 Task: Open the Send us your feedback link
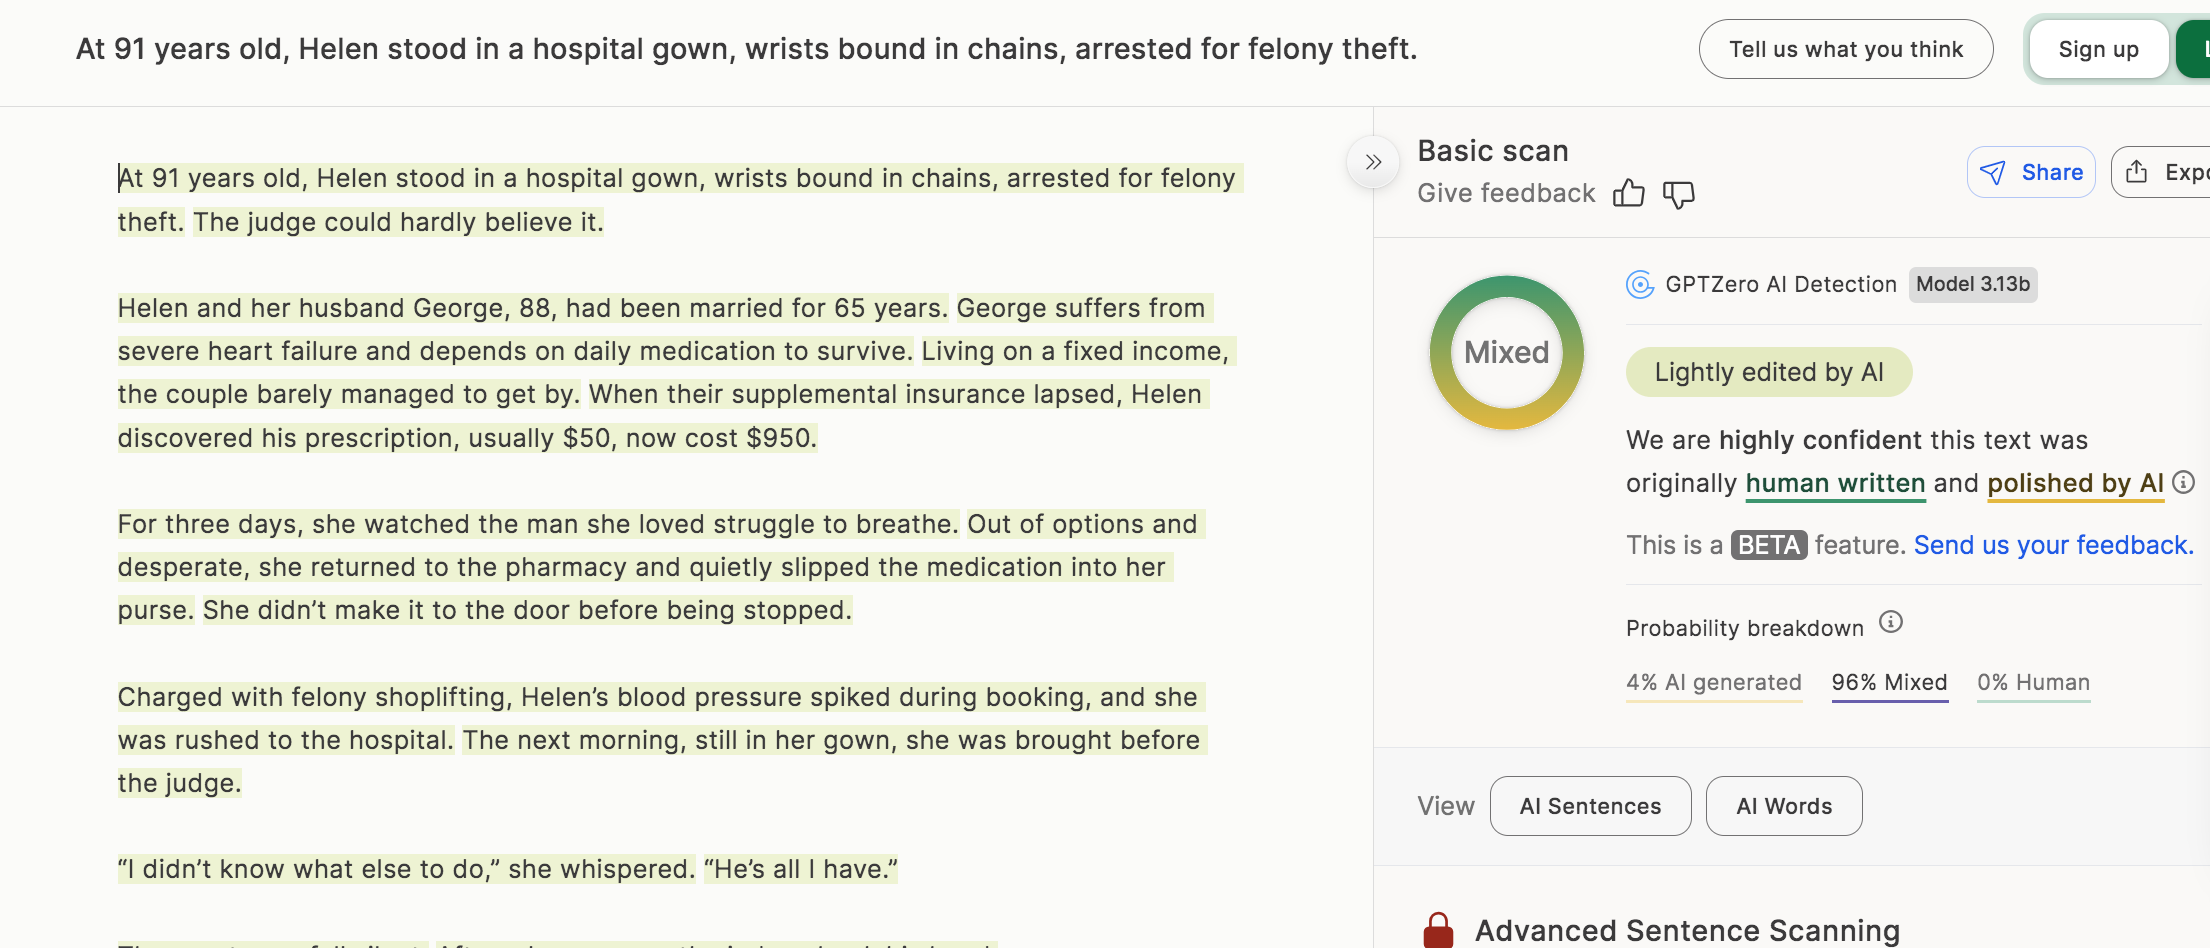tap(2053, 545)
